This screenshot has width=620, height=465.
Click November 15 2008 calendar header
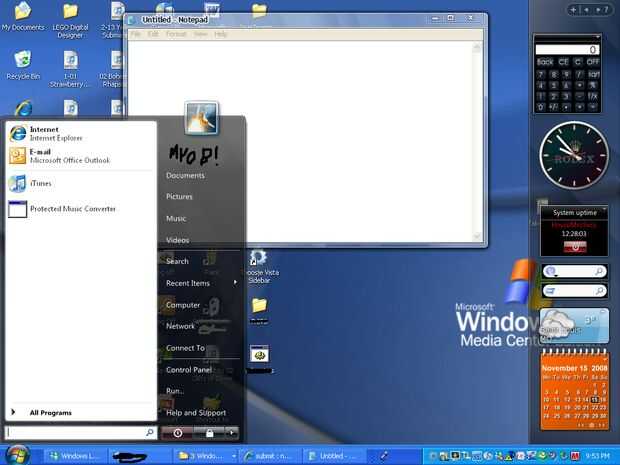click(574, 368)
